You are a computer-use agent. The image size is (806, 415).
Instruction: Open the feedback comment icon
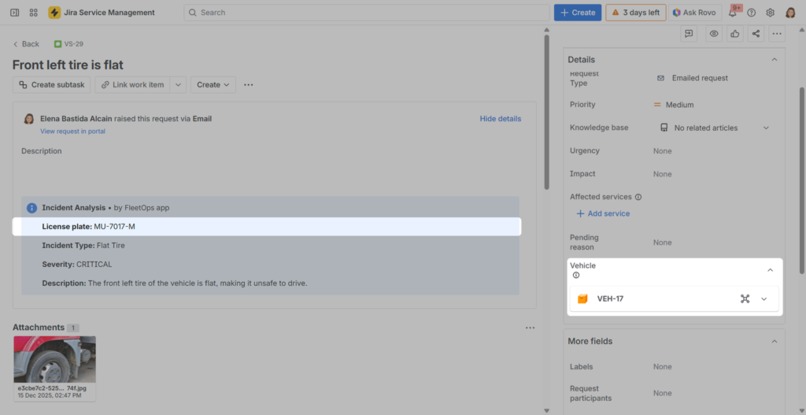pos(689,34)
